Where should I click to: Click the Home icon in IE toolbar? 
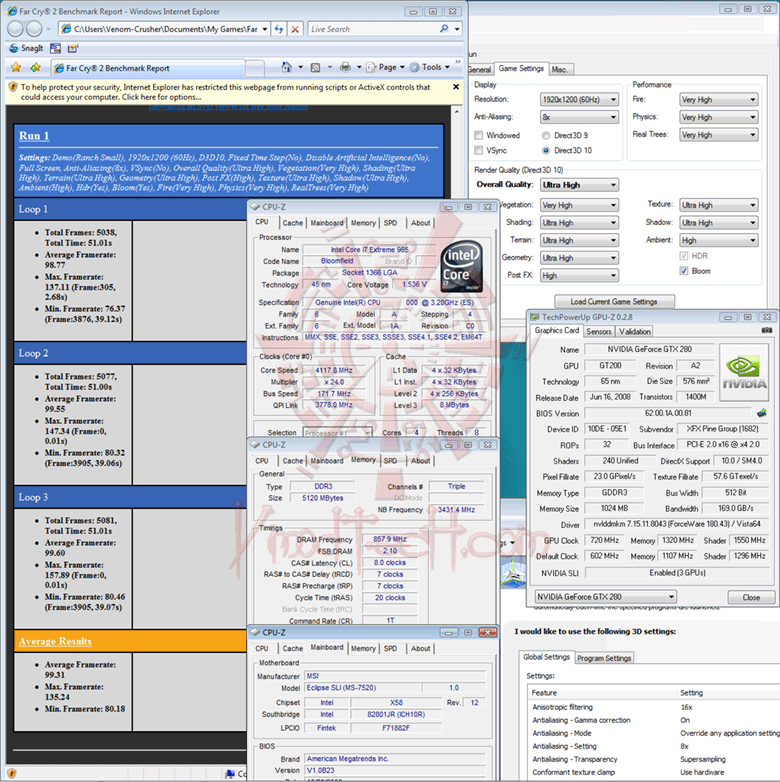pyautogui.click(x=286, y=67)
